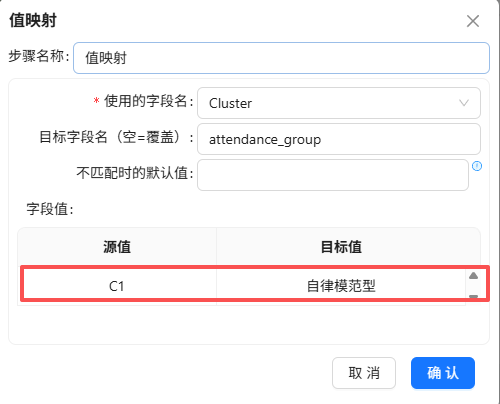Click the scroll up arrow in the table
Viewport: 500px width, 404px height.
pyautogui.click(x=473, y=275)
